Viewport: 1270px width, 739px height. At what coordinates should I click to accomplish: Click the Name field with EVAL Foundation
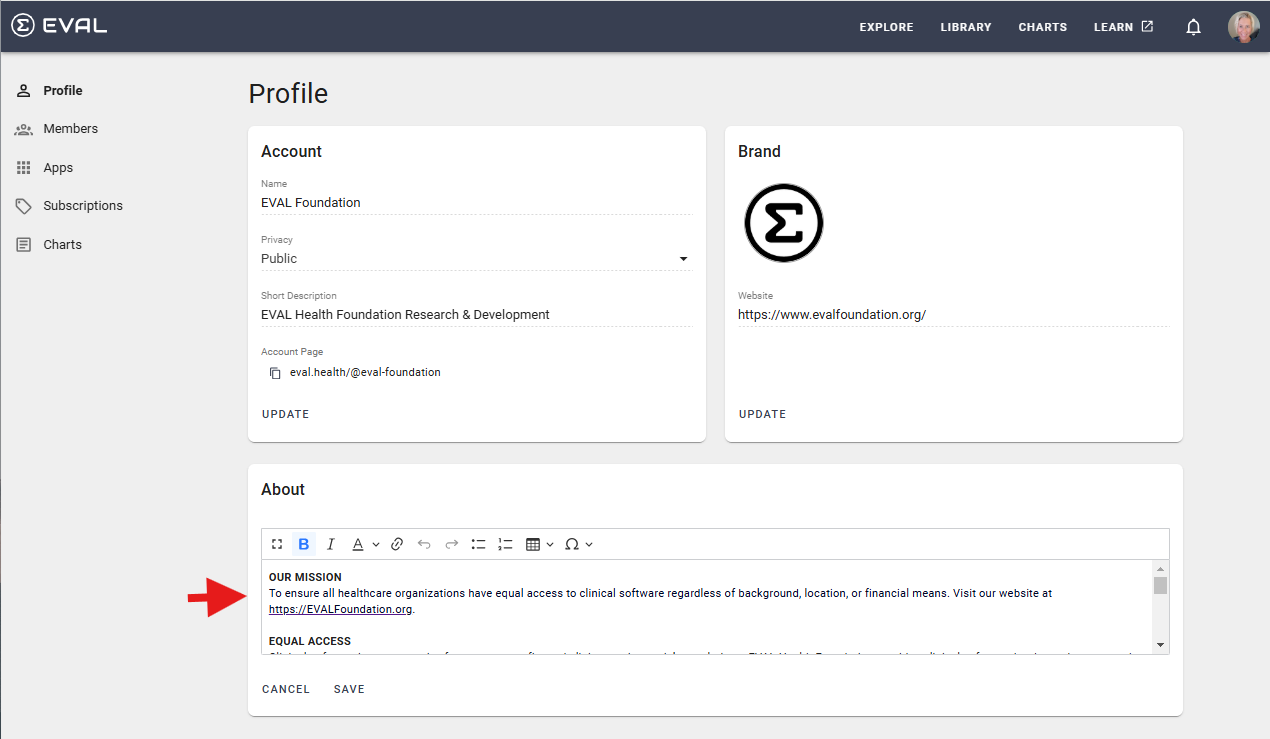point(476,203)
